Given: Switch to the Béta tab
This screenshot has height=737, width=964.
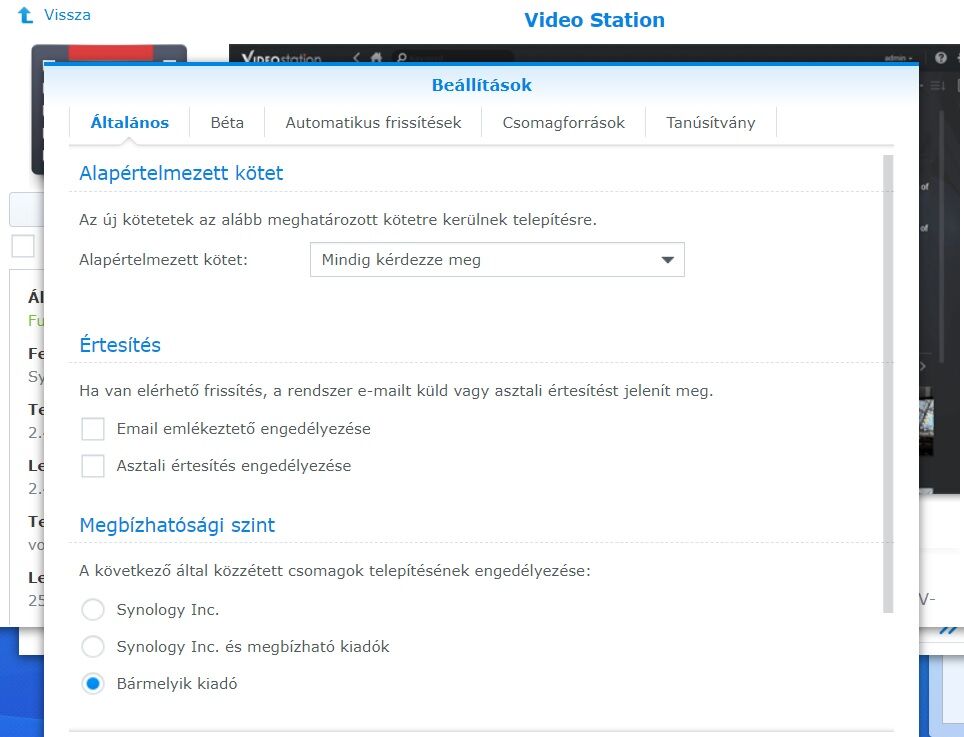Looking at the screenshot, I should tap(227, 123).
